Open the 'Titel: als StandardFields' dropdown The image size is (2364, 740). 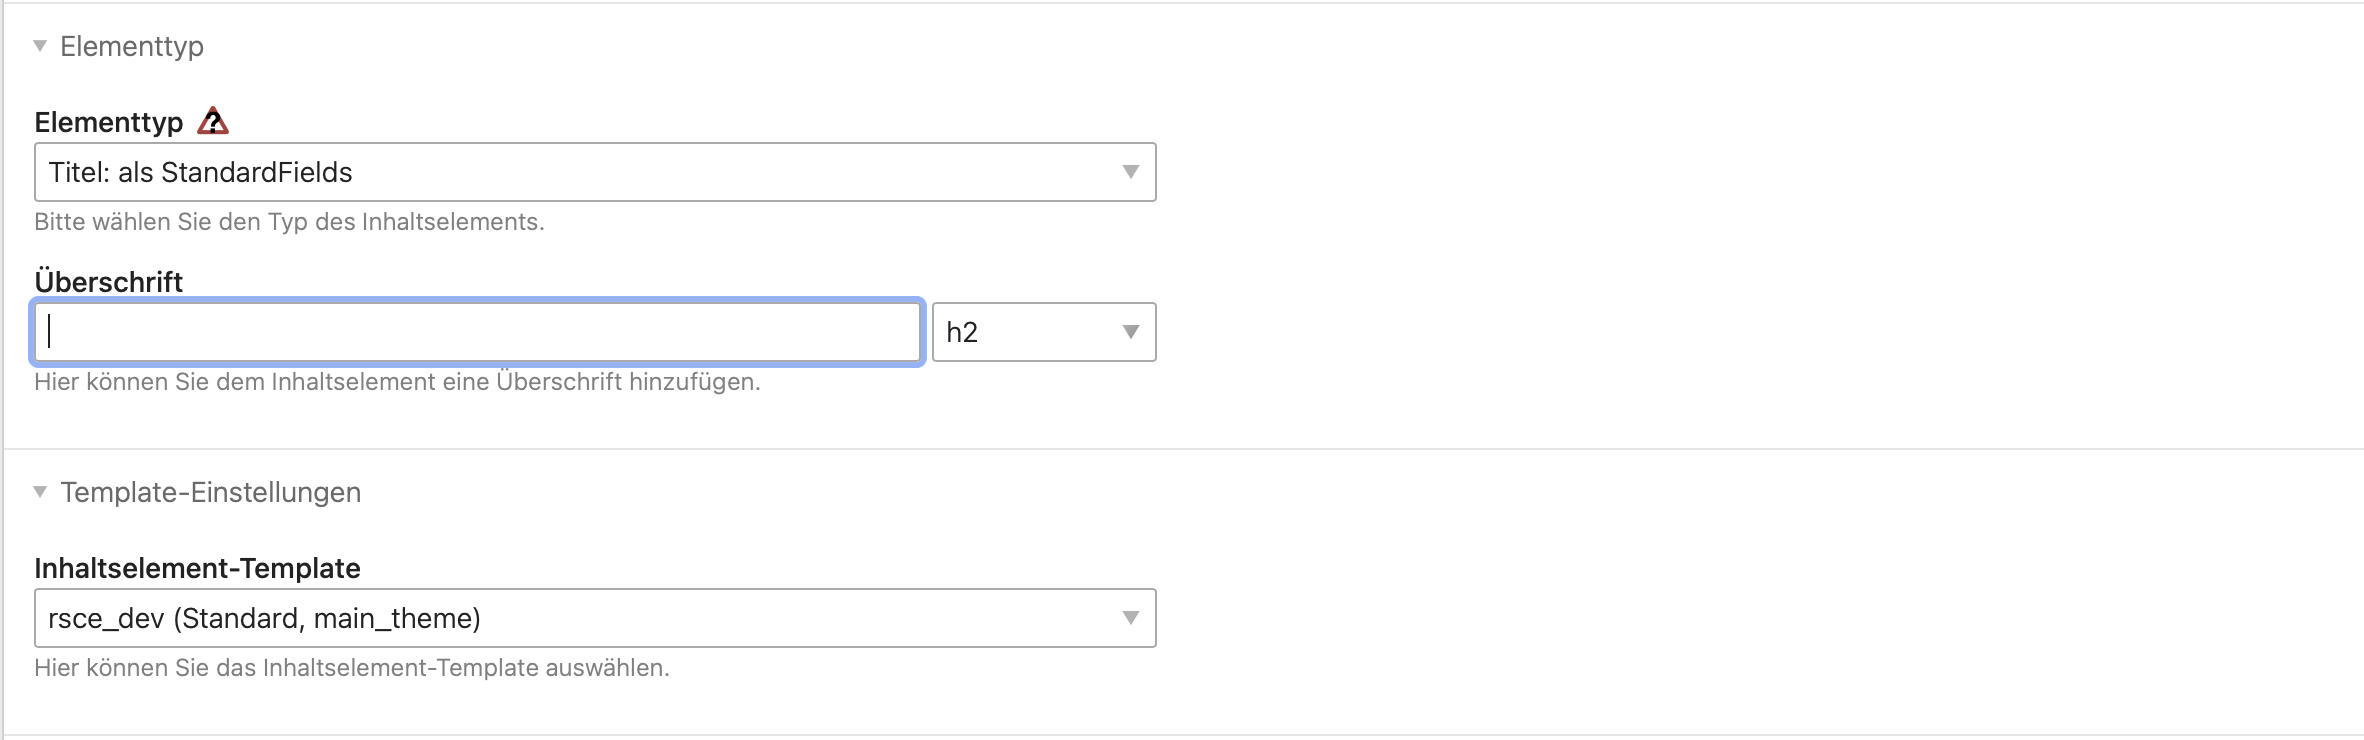tap(580, 172)
